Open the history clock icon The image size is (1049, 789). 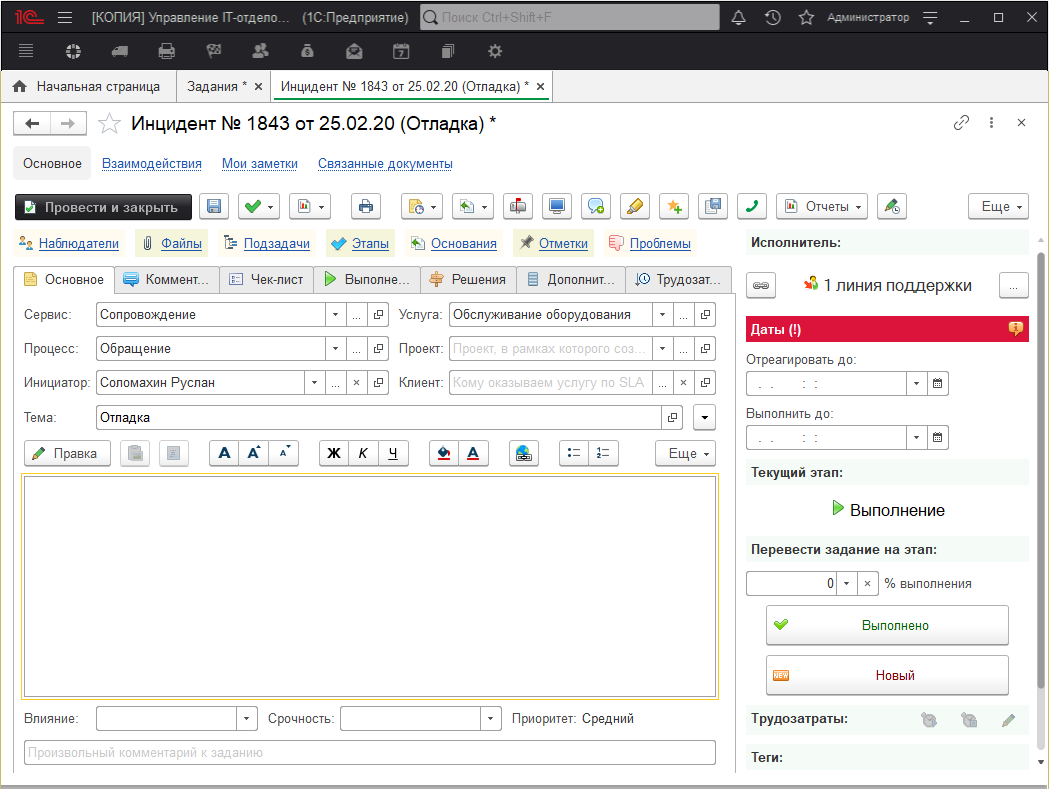pyautogui.click(x=772, y=18)
